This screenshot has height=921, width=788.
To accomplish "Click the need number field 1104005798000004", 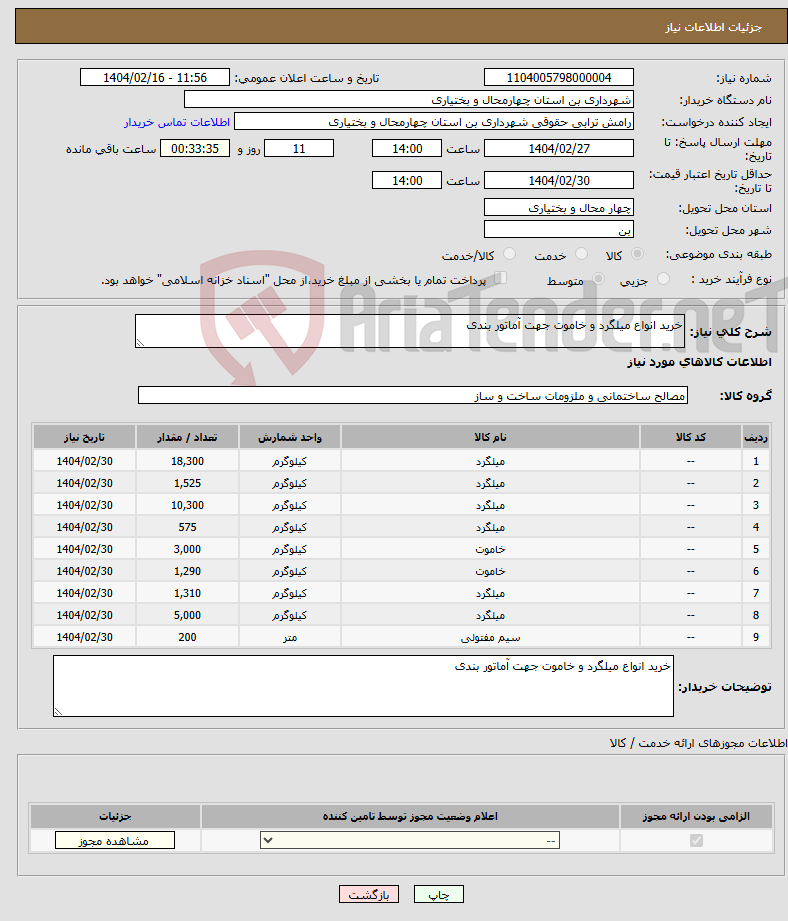I will (559, 78).
